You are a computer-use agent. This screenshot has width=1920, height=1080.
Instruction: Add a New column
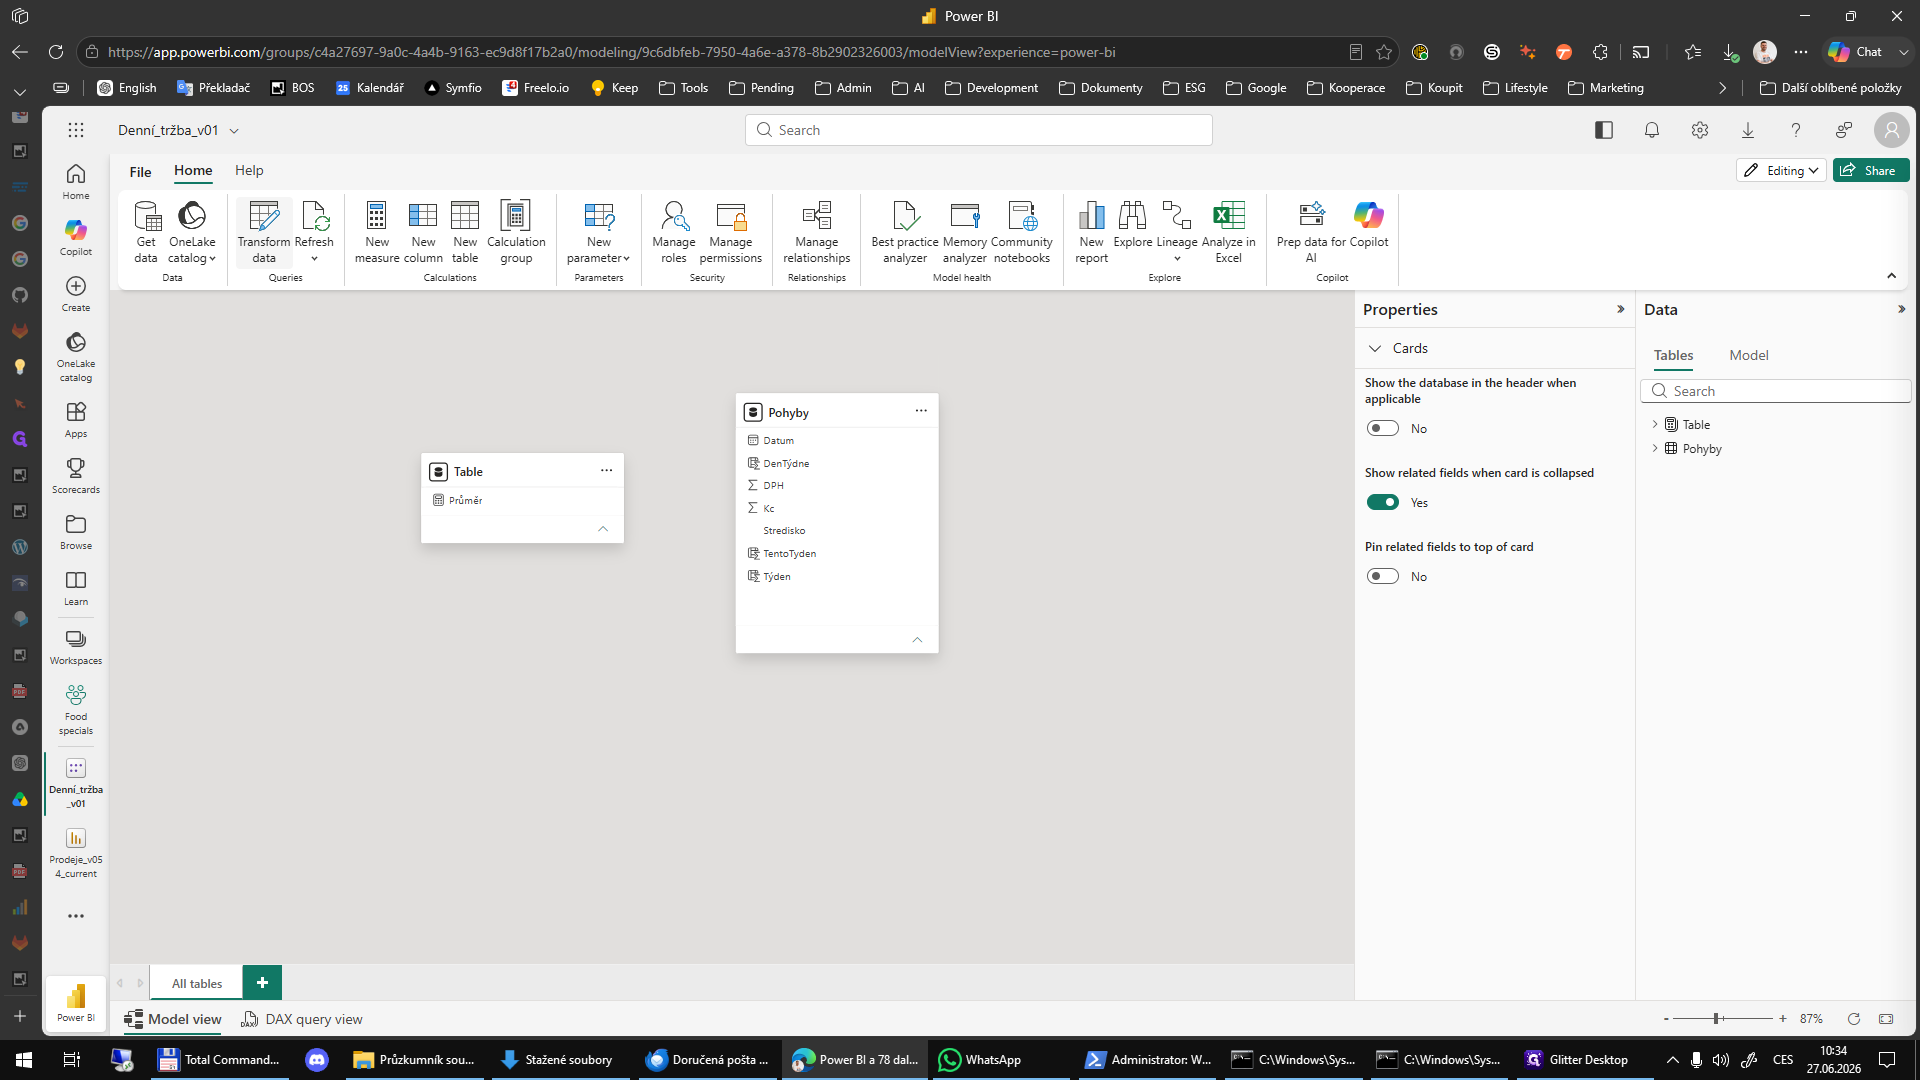coord(423,231)
